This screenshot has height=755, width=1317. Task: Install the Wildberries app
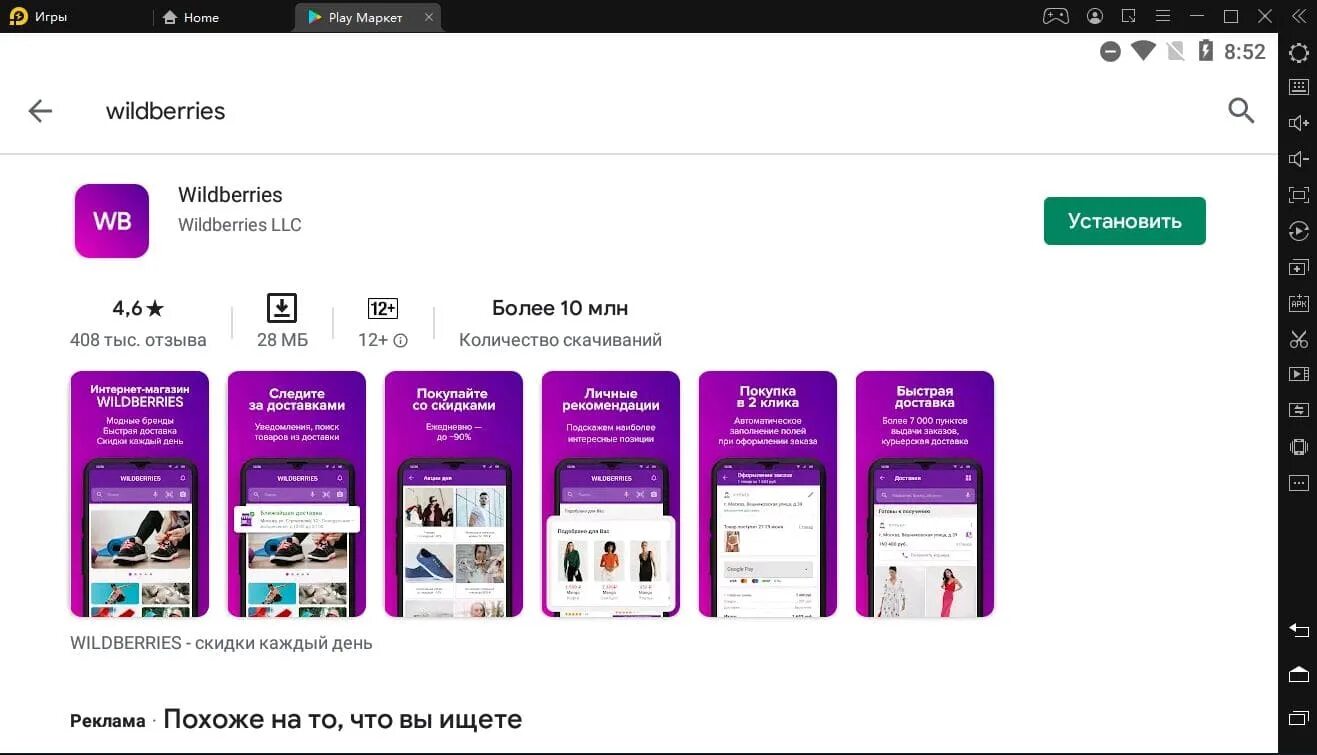coord(1124,221)
